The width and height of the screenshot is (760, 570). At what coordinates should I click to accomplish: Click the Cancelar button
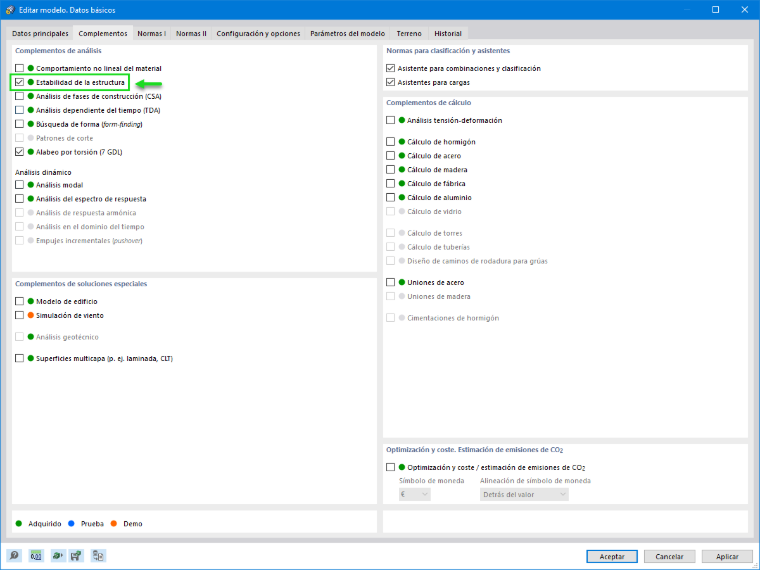click(x=669, y=556)
